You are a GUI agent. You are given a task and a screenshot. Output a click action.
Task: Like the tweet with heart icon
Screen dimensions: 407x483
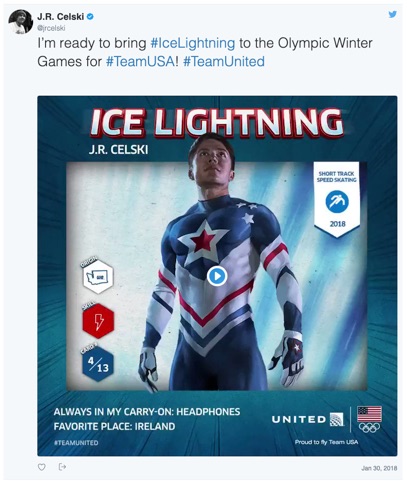(x=42, y=467)
